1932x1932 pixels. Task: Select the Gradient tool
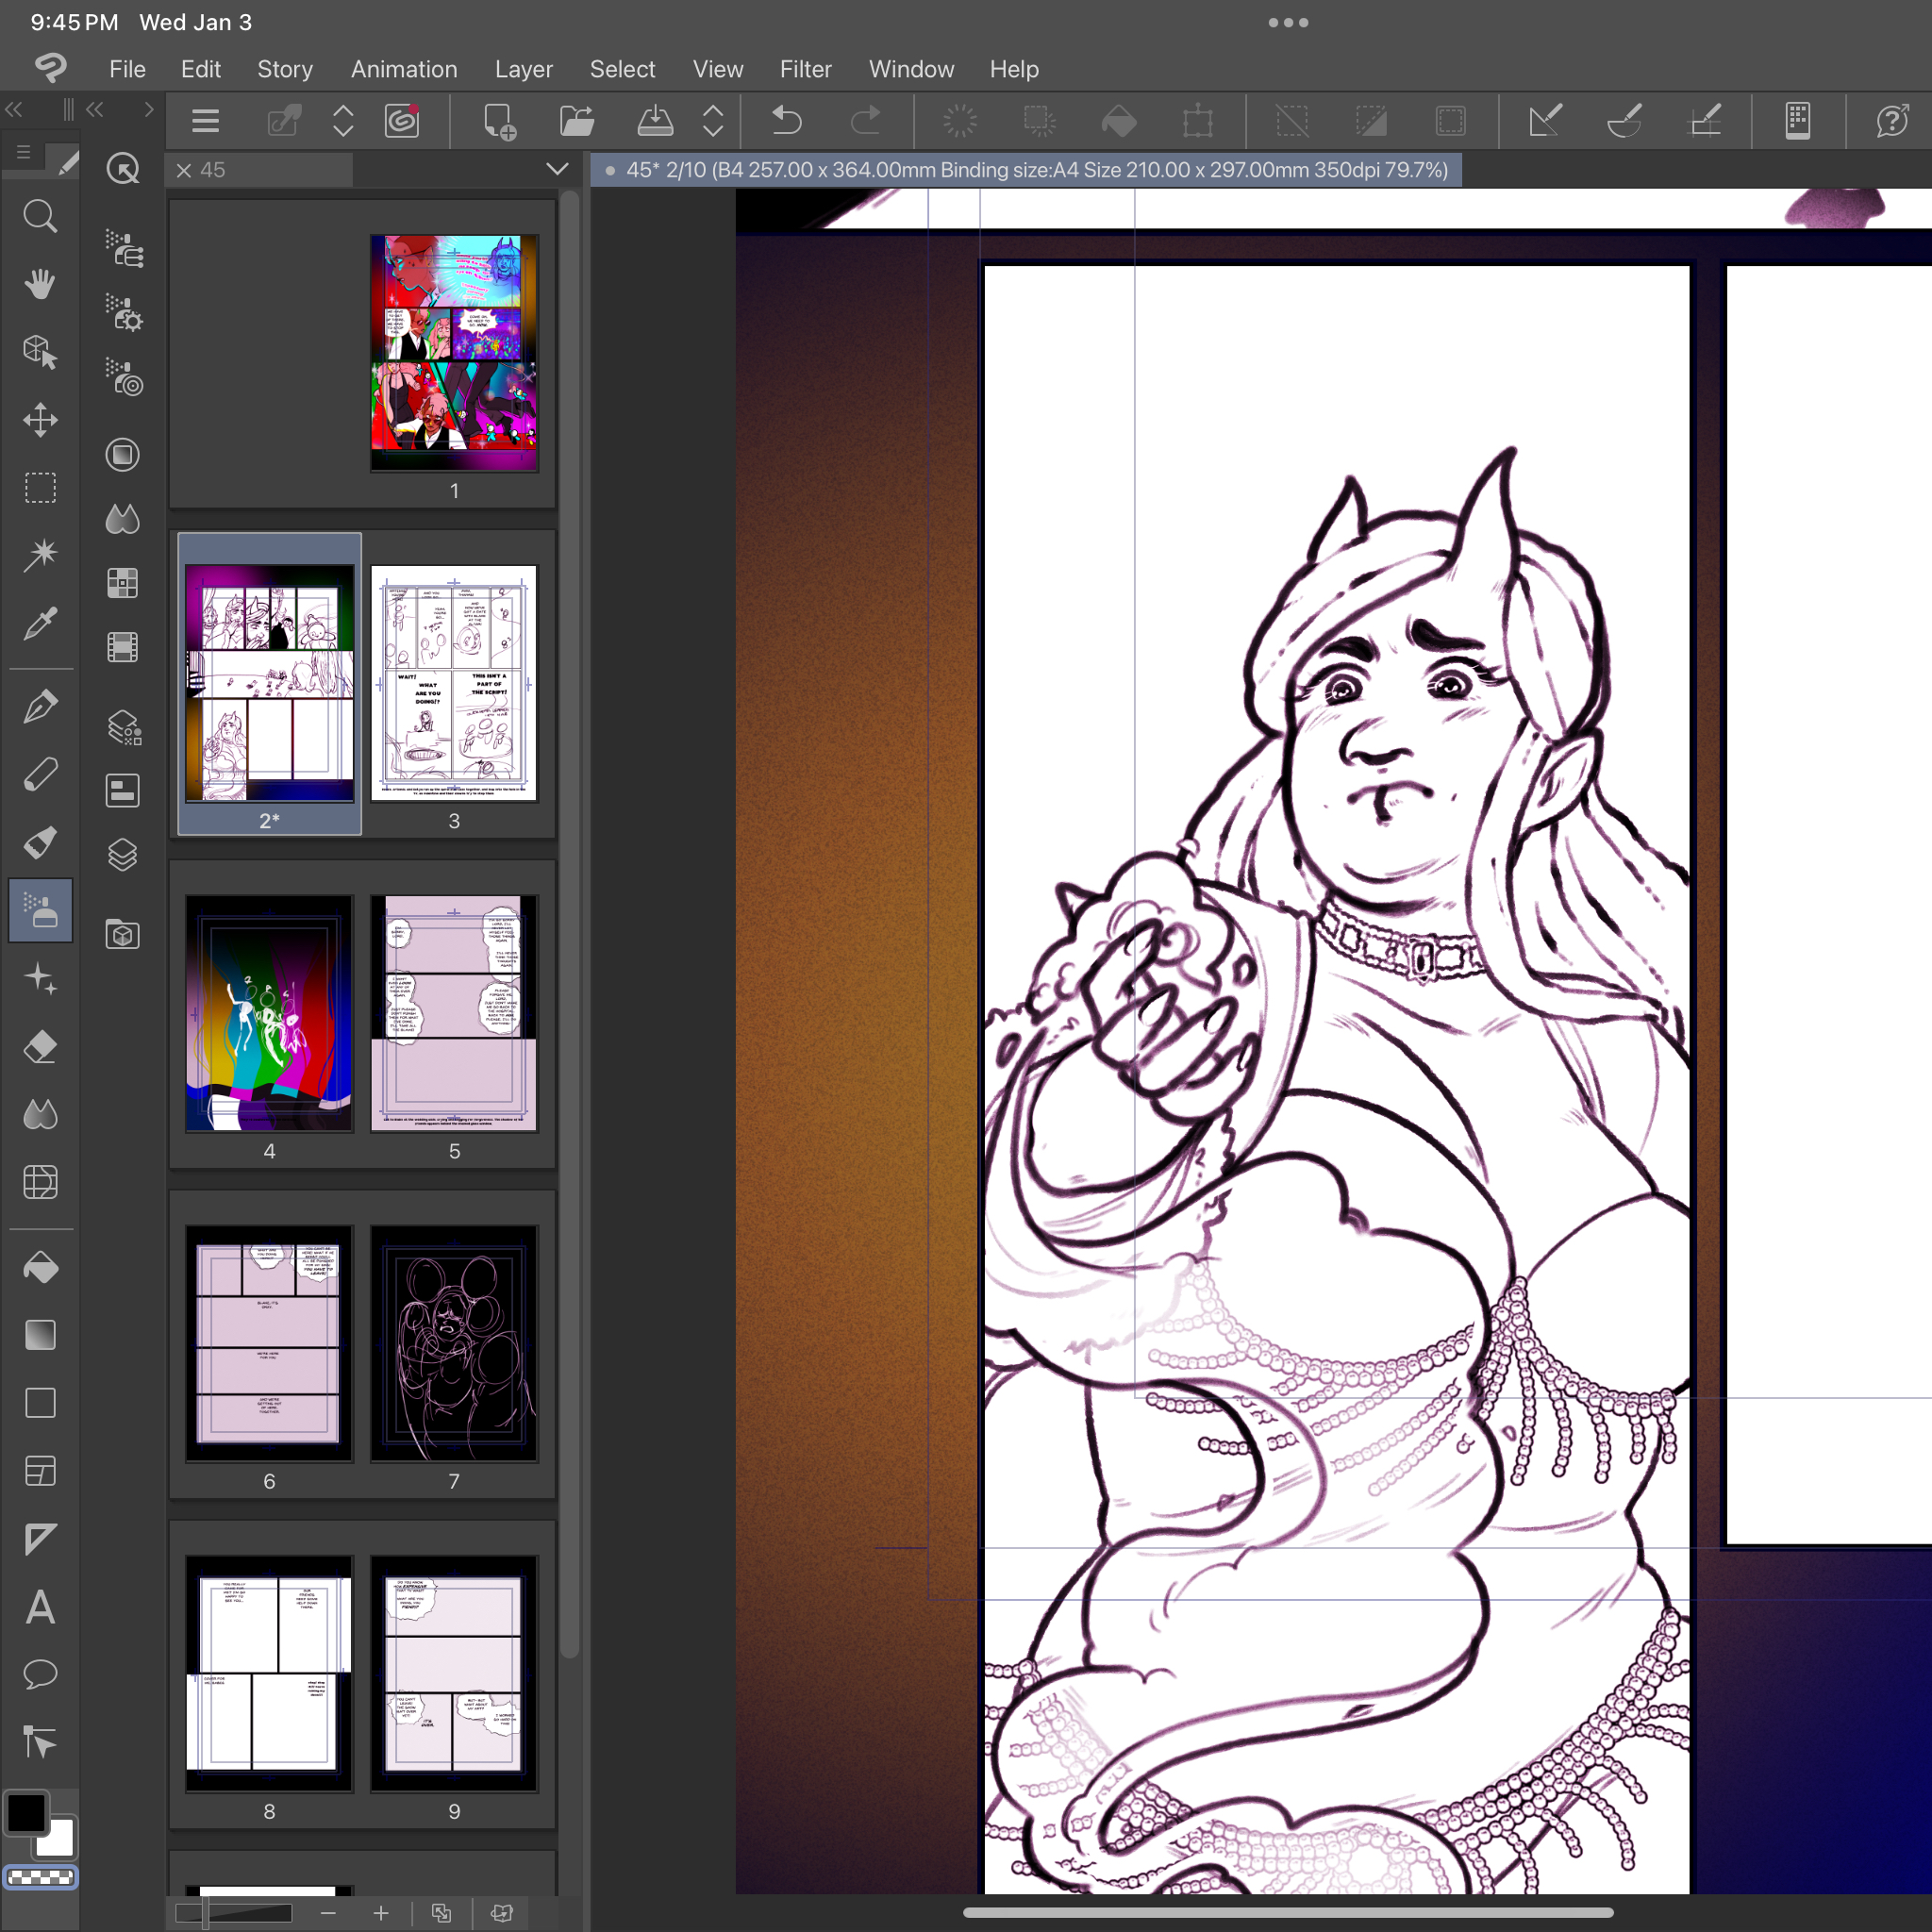coord(40,1335)
